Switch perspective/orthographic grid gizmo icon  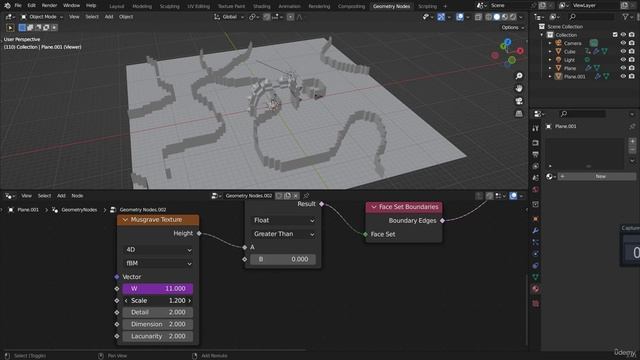tap(519, 113)
